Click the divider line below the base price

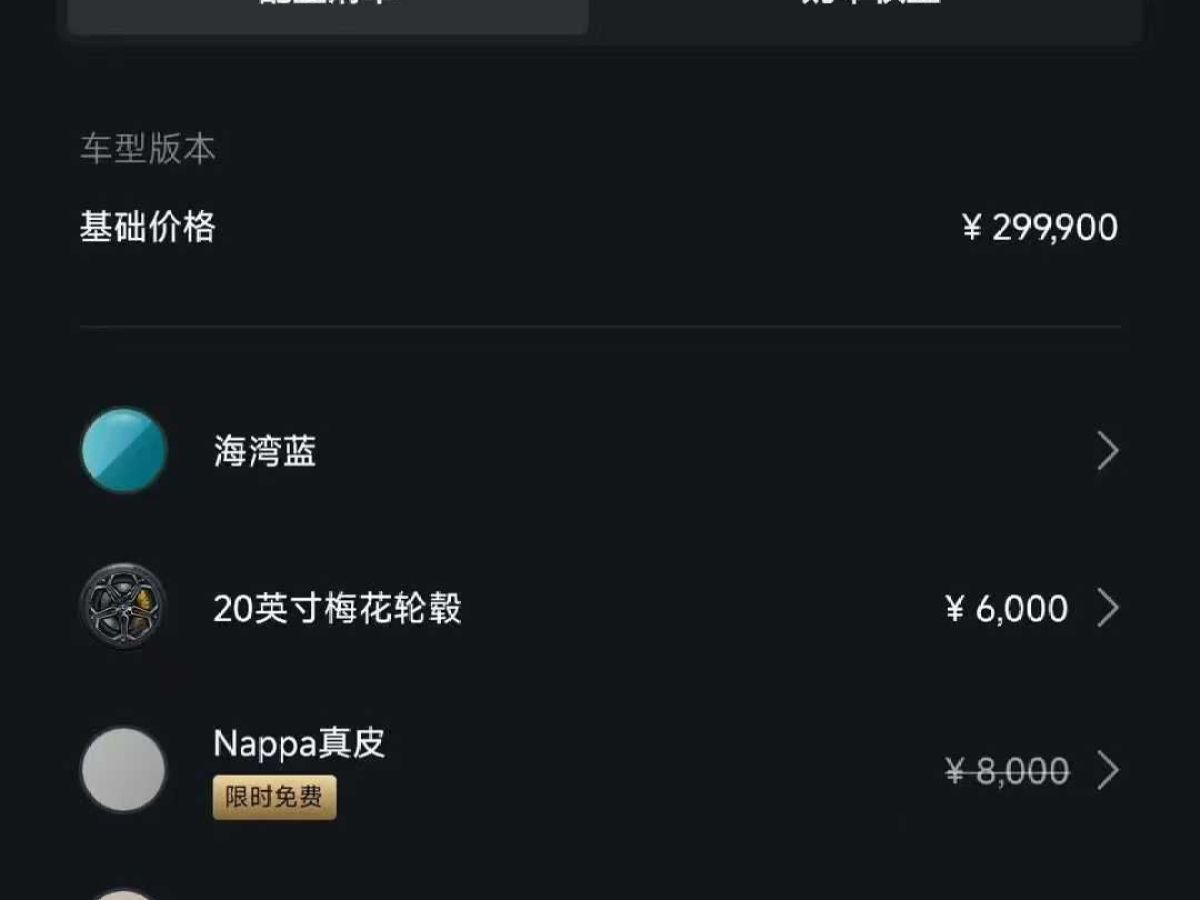[600, 327]
